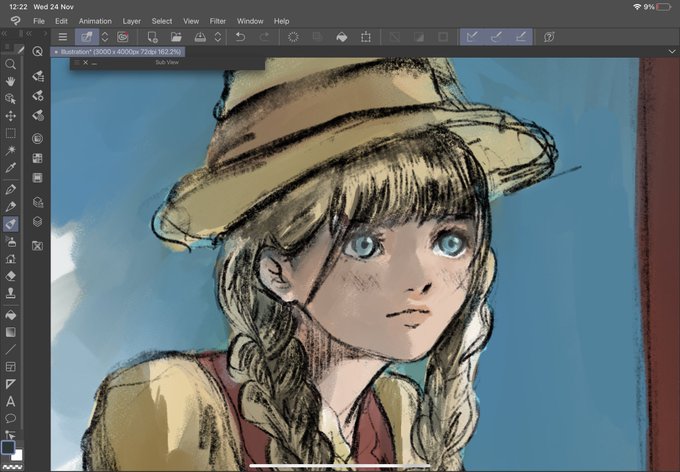The width and height of the screenshot is (680, 472).
Task: Toggle the touch gesture mode button
Action: pos(87,37)
